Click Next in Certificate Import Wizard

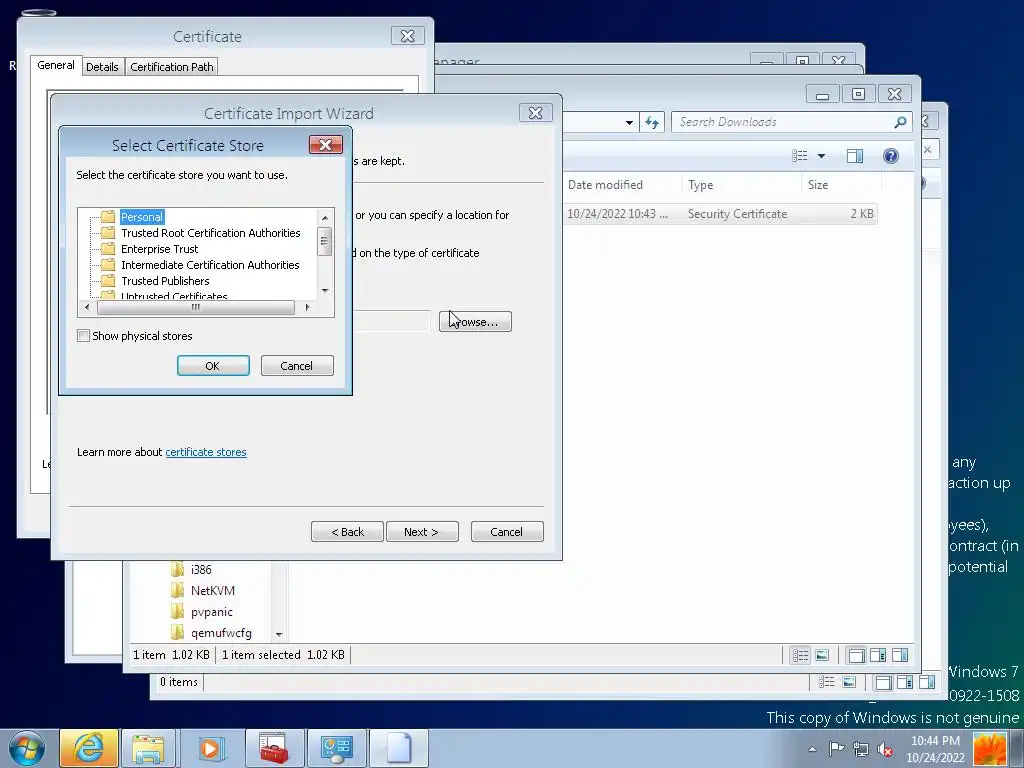[422, 532]
